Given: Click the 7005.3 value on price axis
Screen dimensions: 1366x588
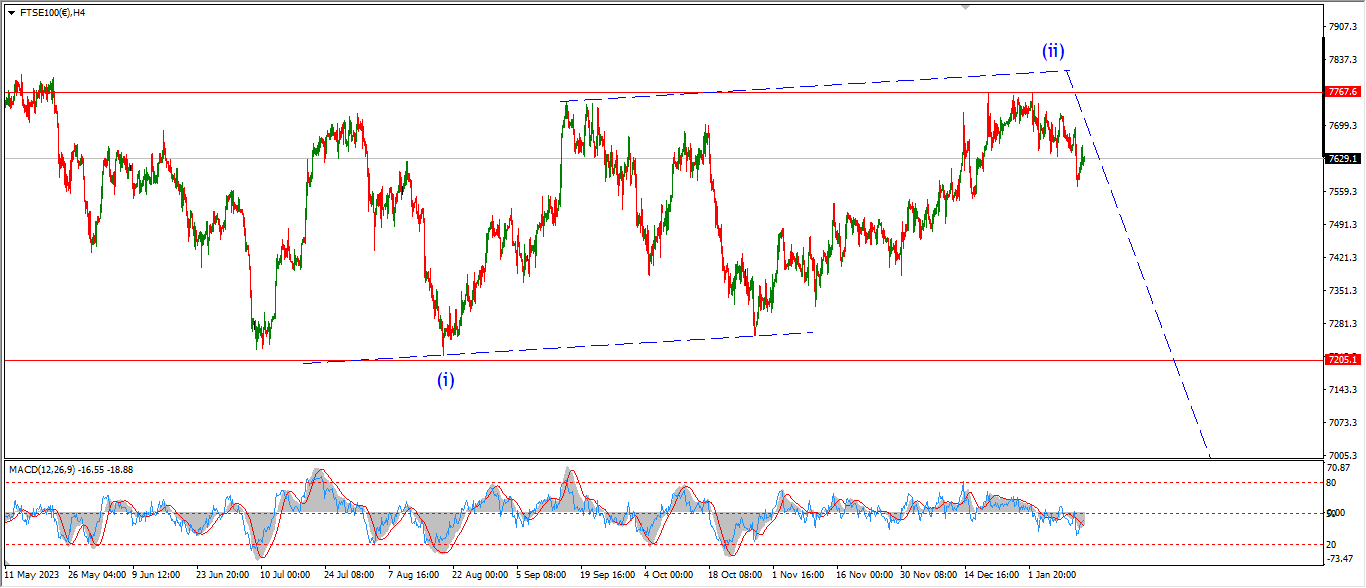Looking at the screenshot, I should 1342,454.
